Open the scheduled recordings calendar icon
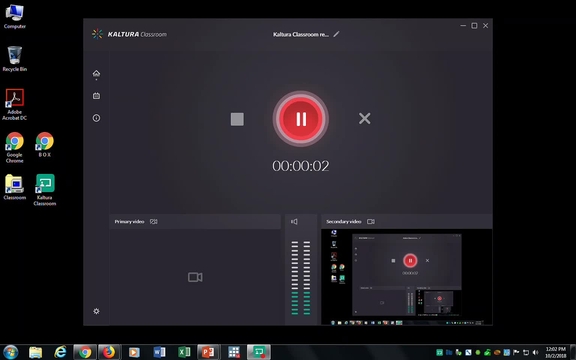Image resolution: width=576 pixels, height=360 pixels. (x=96, y=96)
